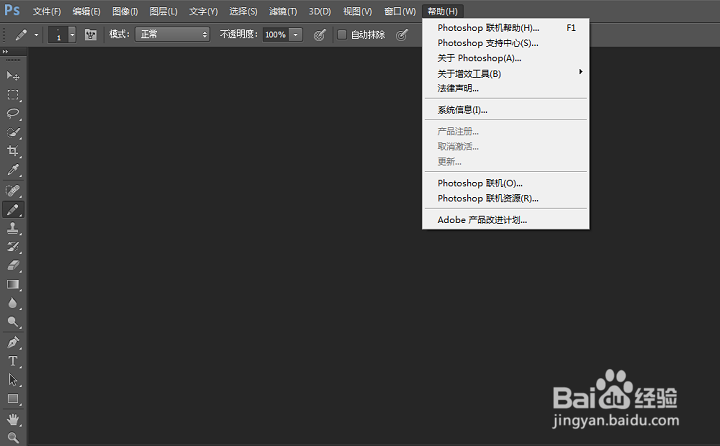
Task: Choose 关于 Photoshop(A)... menu item
Action: coord(506,58)
